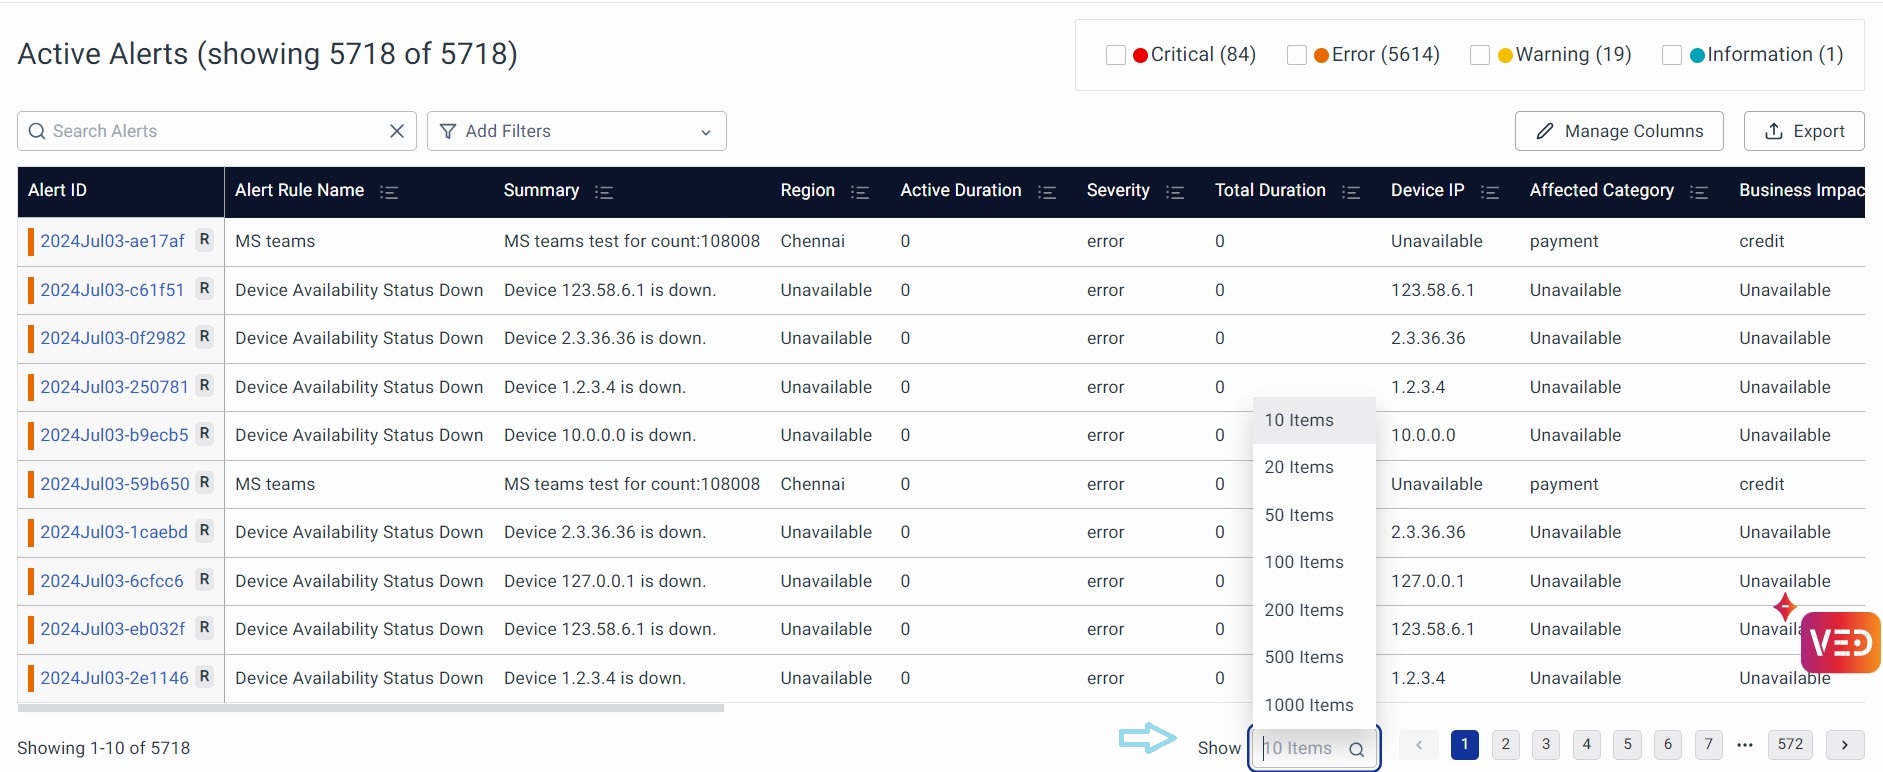
Task: Jump to last page 572
Action: point(1790,744)
